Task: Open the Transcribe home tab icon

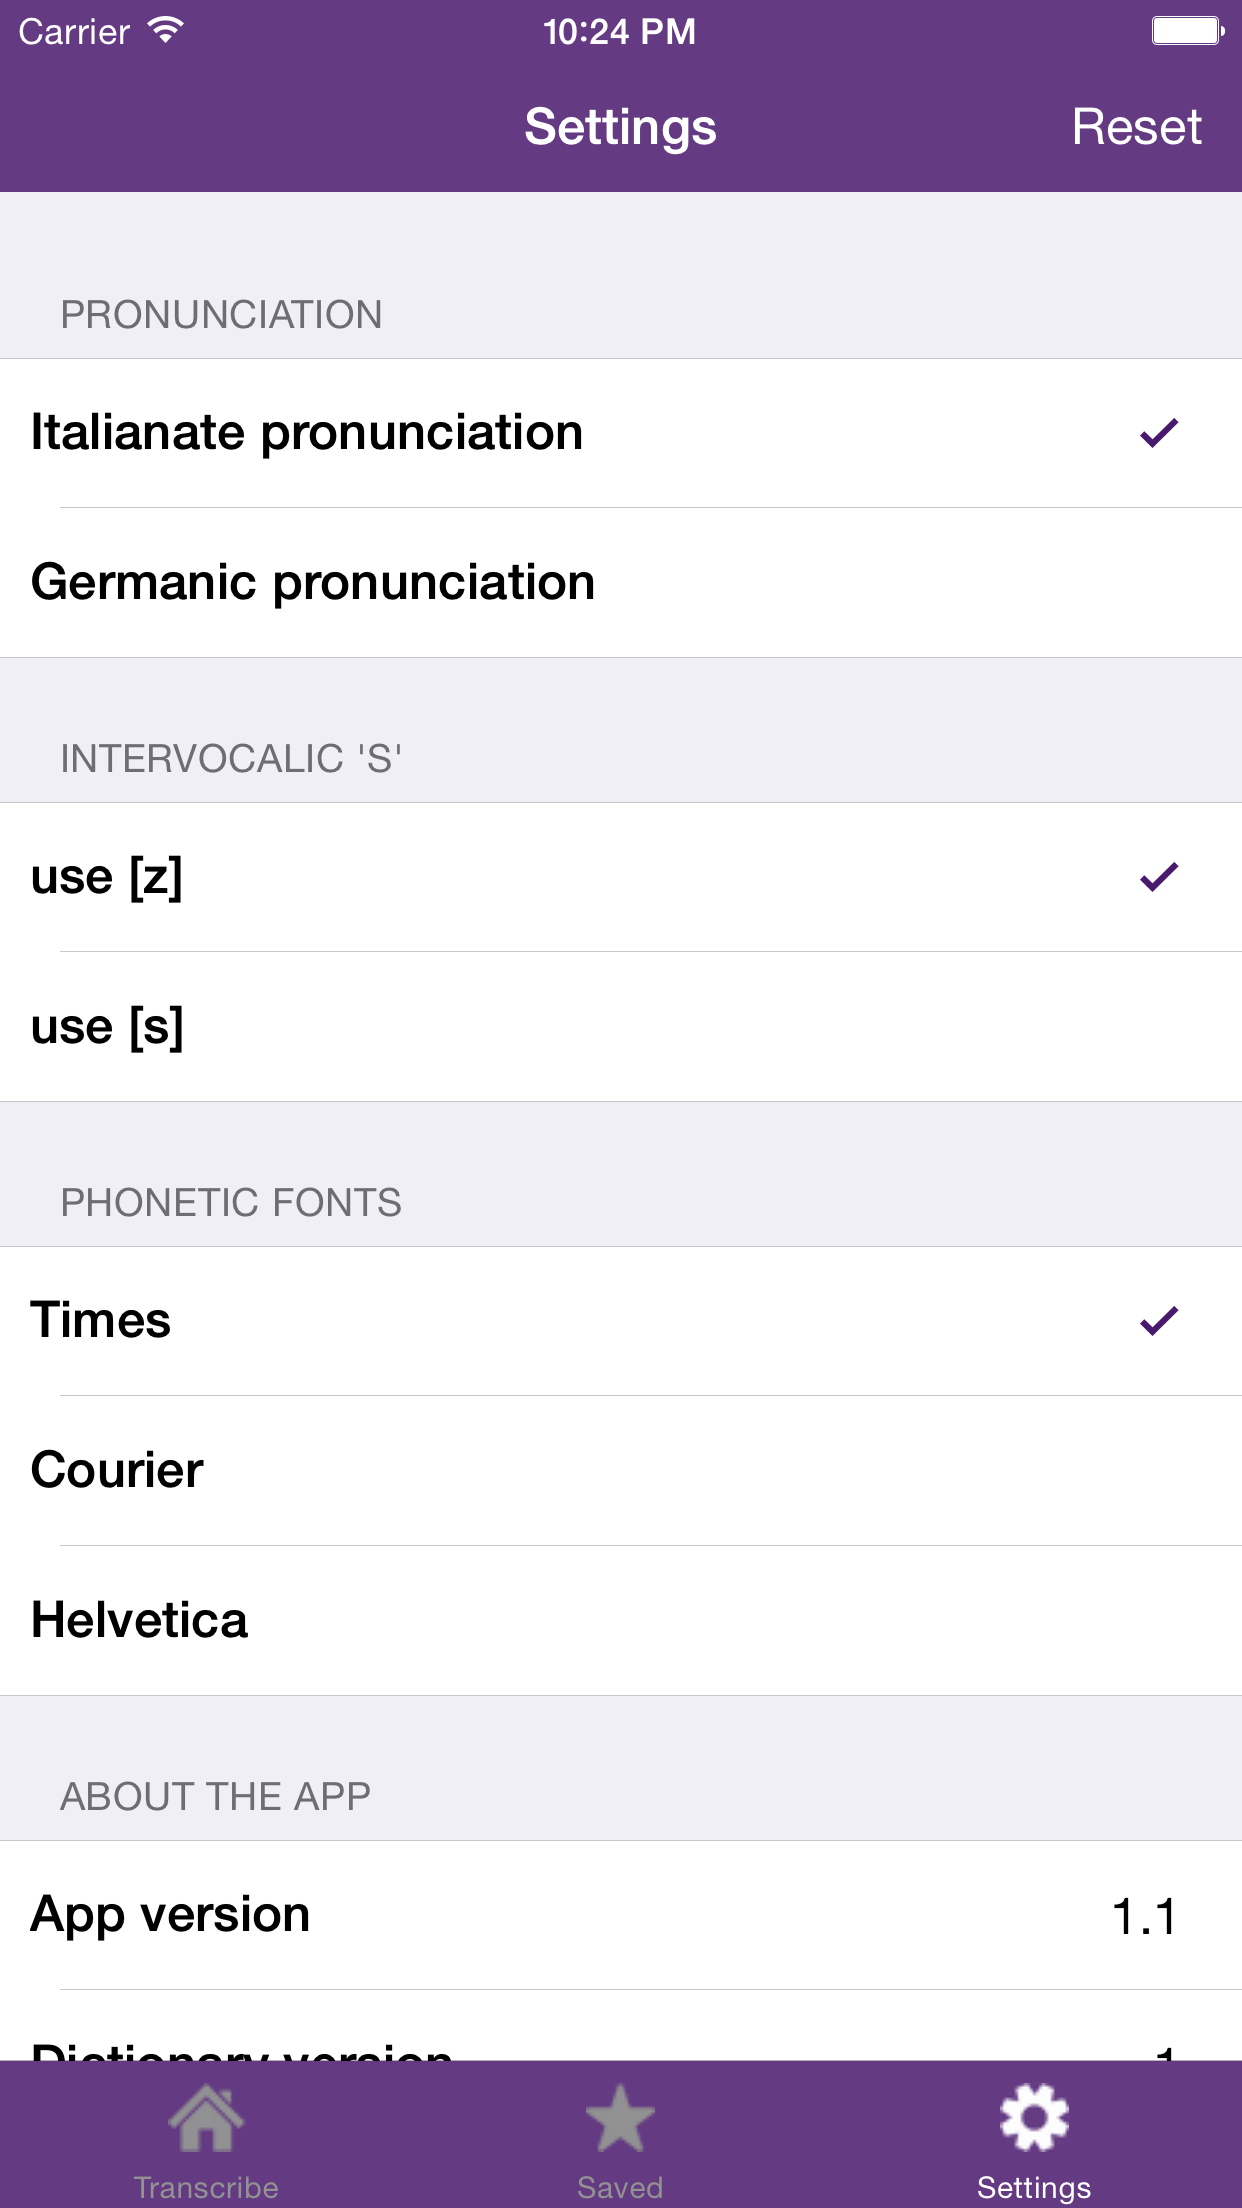Action: [206, 2117]
